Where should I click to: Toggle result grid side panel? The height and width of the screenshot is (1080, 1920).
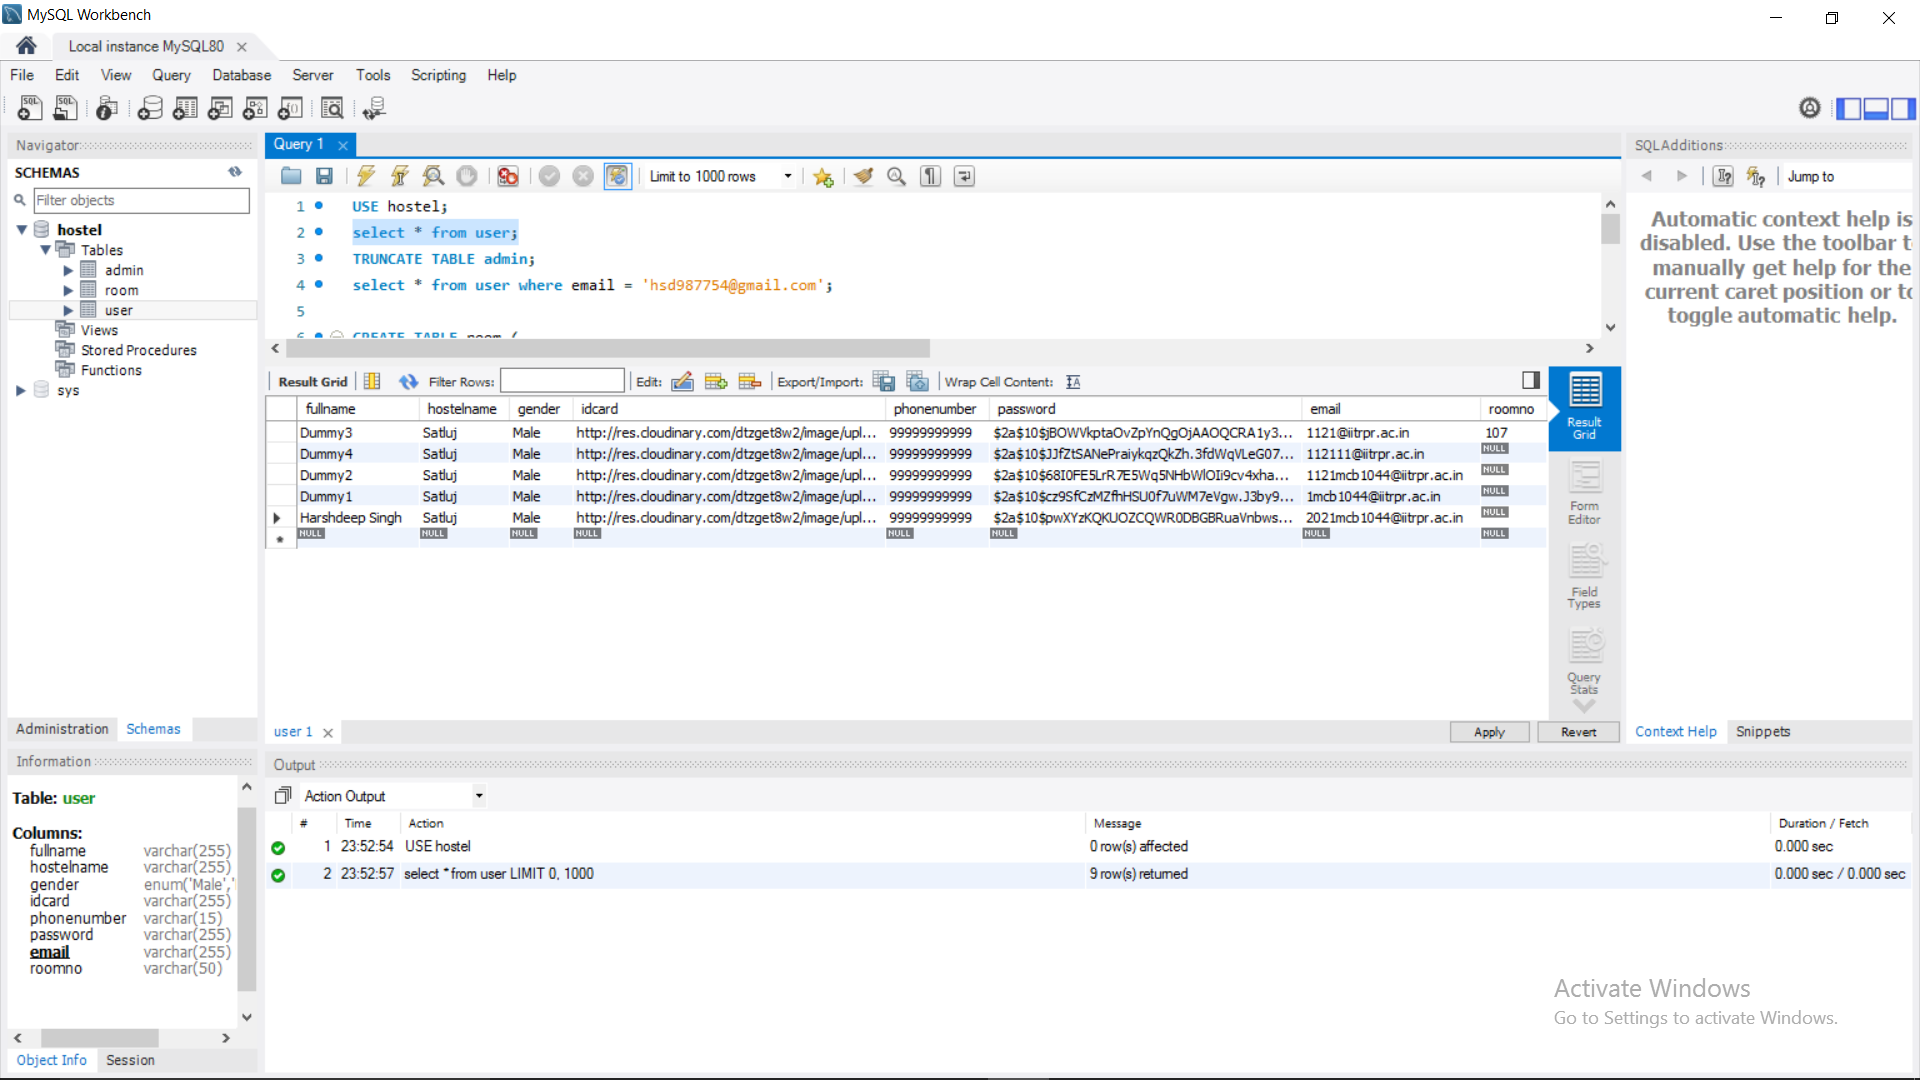pos(1531,380)
